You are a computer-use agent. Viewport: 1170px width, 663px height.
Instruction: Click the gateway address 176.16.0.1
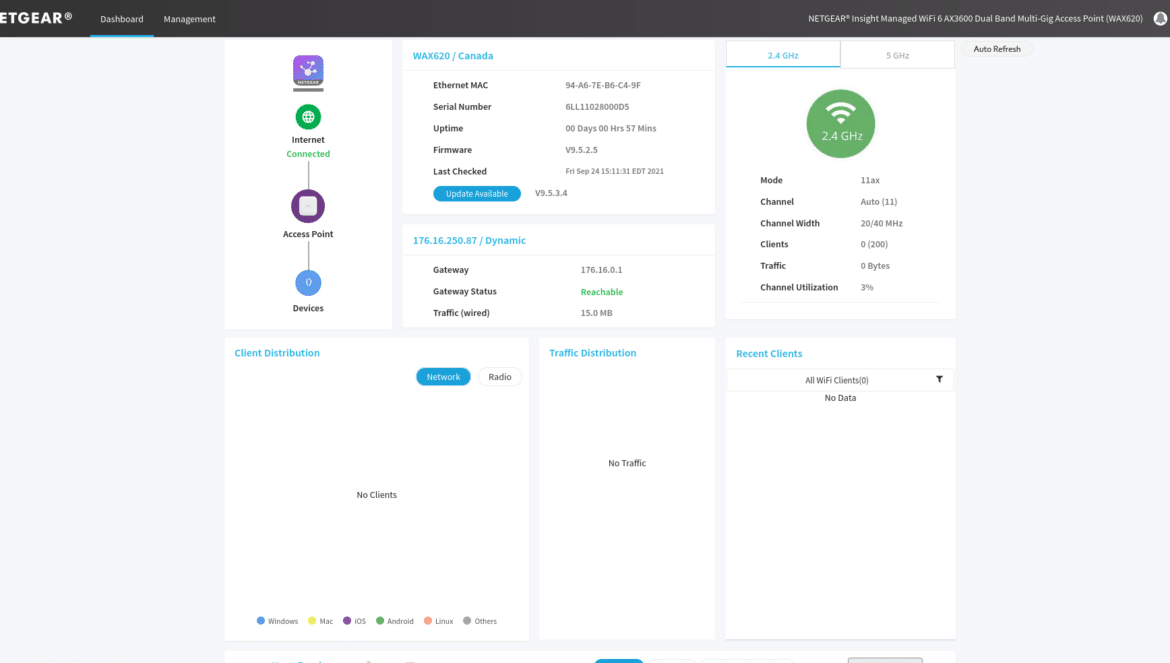(x=601, y=270)
